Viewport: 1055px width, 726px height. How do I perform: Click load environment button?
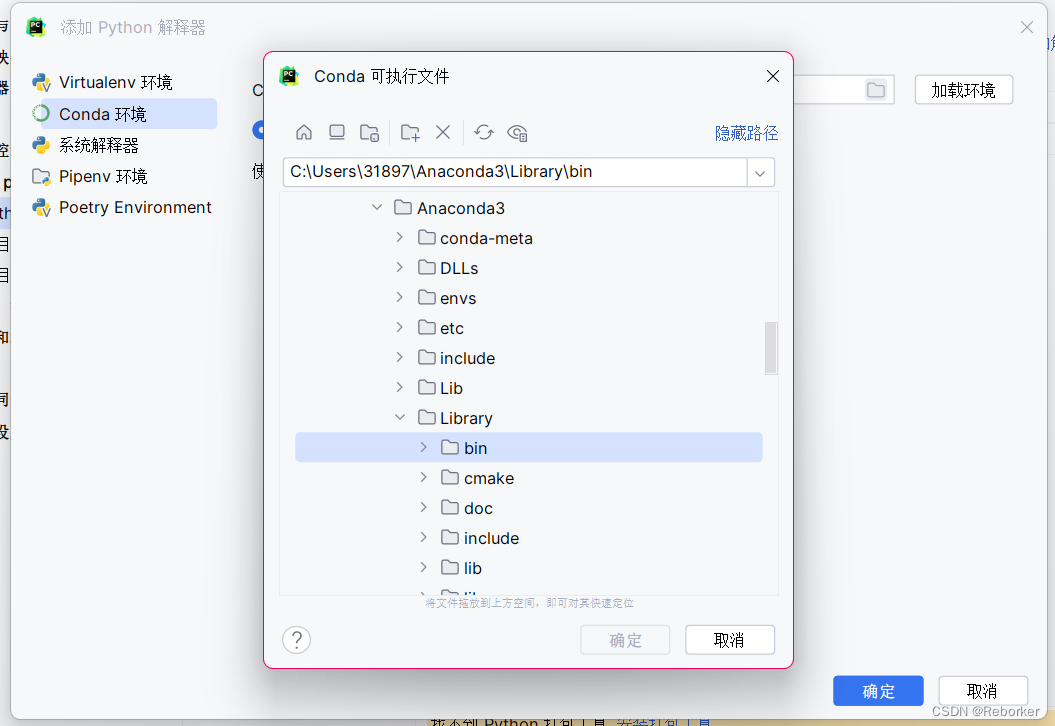click(x=963, y=90)
